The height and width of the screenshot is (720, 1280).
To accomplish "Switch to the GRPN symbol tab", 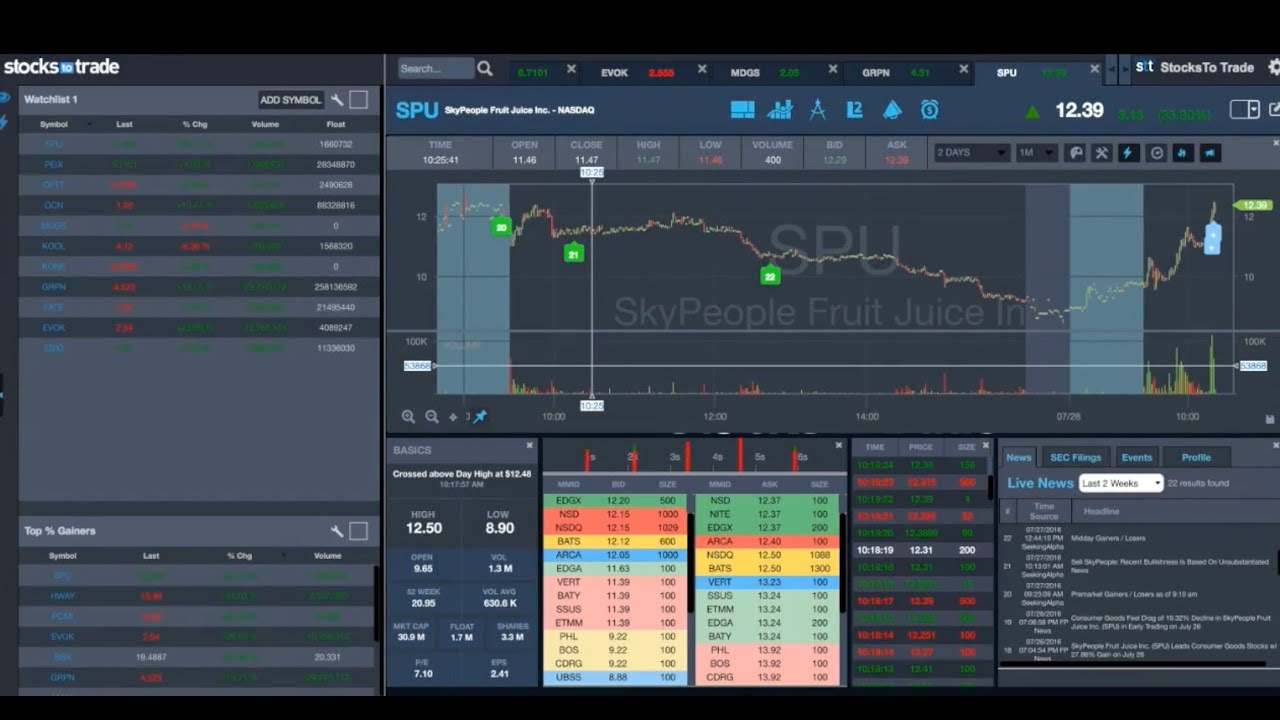I will coord(876,73).
